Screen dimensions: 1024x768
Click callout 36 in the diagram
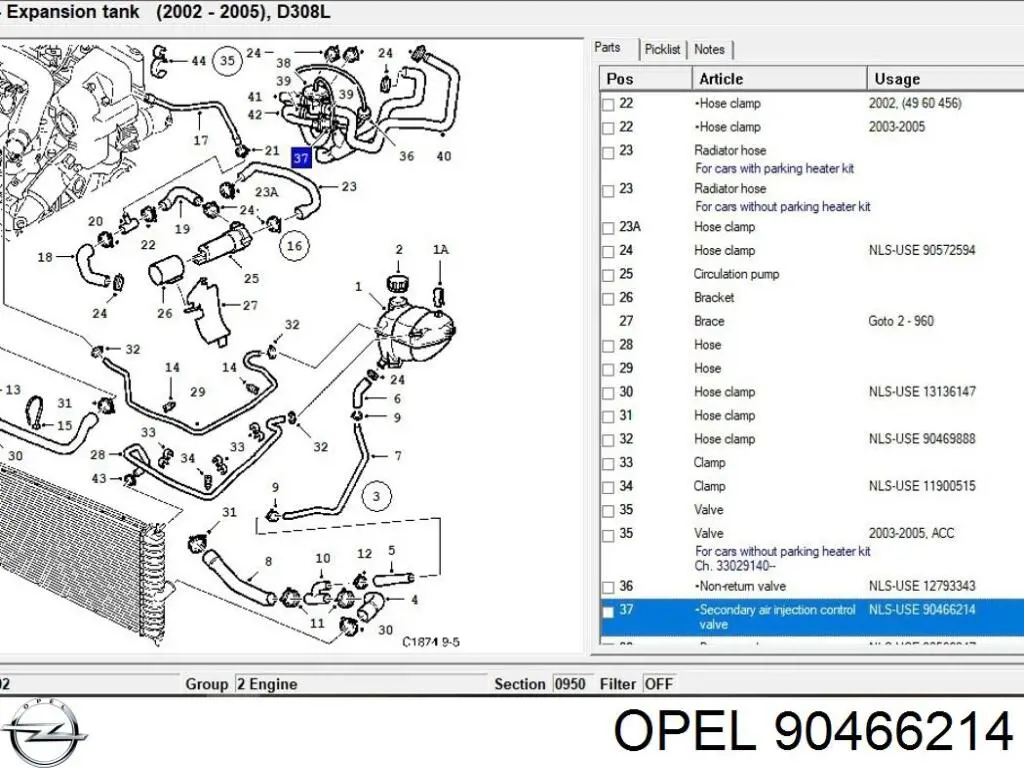pos(406,156)
